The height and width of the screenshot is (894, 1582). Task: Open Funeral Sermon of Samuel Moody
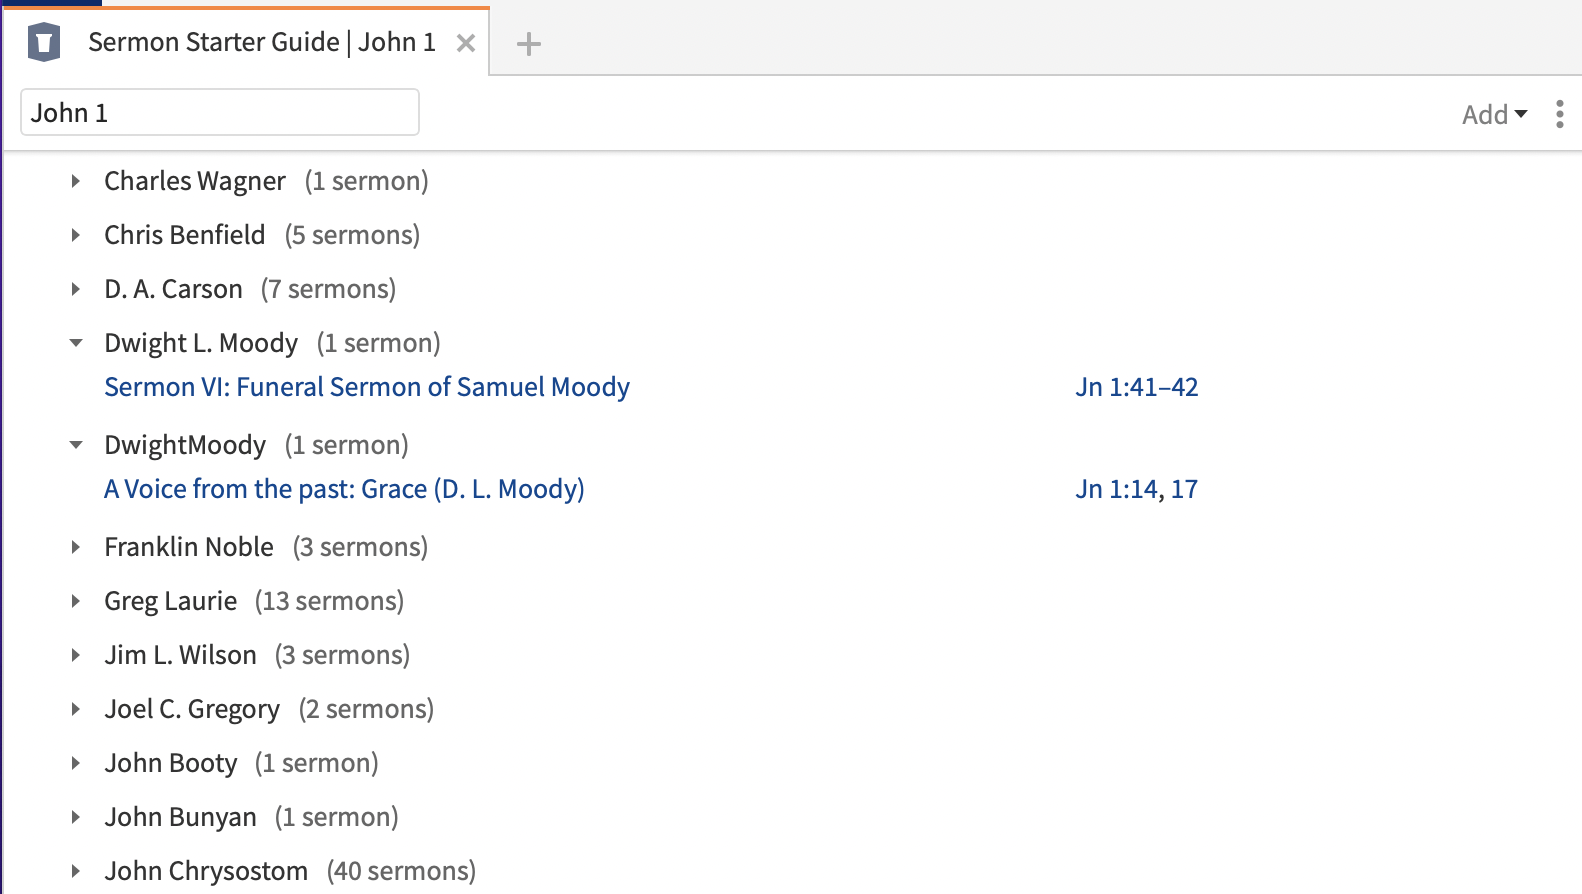point(367,387)
